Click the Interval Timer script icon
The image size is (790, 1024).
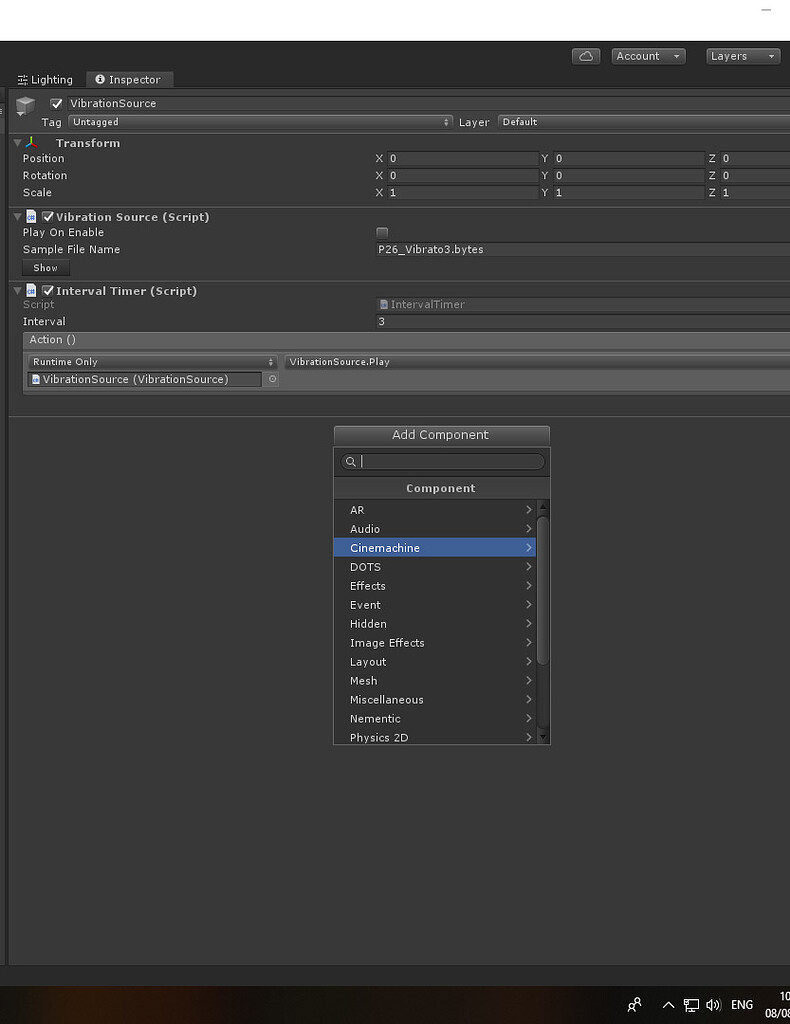point(31,291)
